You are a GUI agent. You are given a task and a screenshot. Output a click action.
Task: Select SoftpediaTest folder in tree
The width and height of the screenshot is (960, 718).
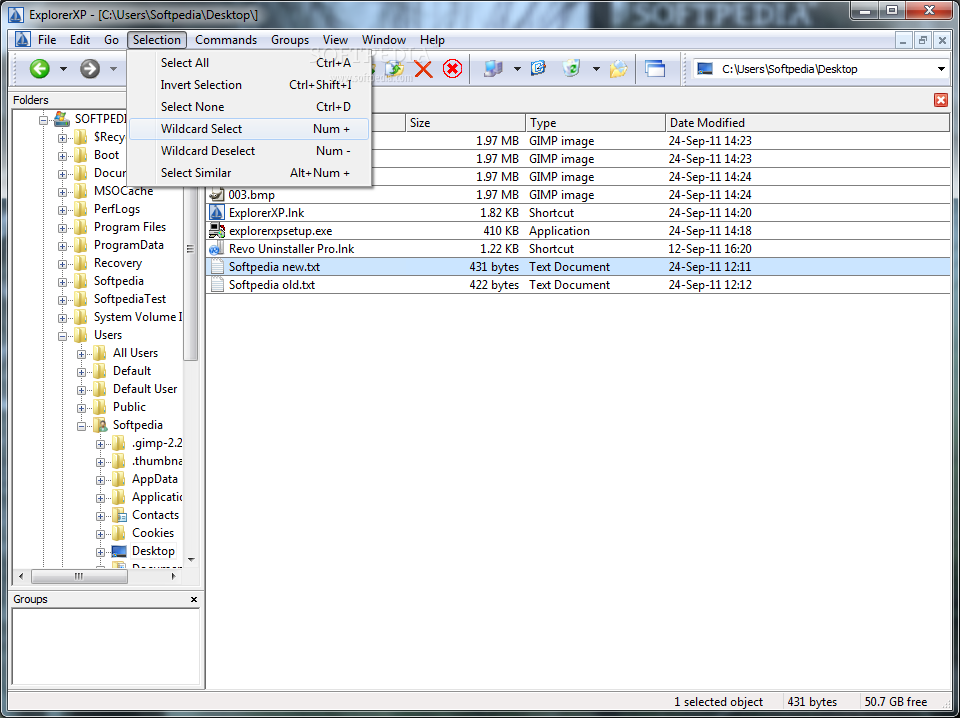tap(130, 299)
